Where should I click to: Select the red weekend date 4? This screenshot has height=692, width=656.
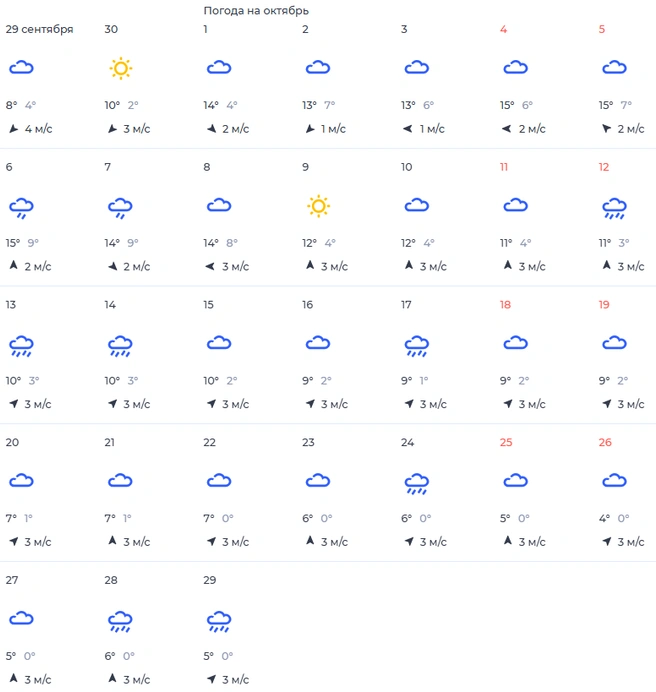(503, 29)
